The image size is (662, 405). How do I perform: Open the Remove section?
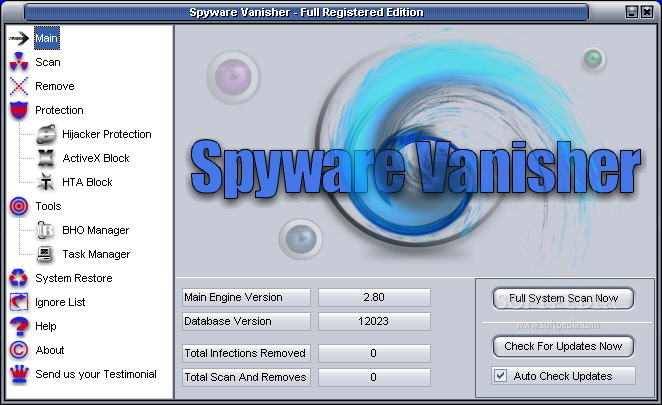(55, 86)
